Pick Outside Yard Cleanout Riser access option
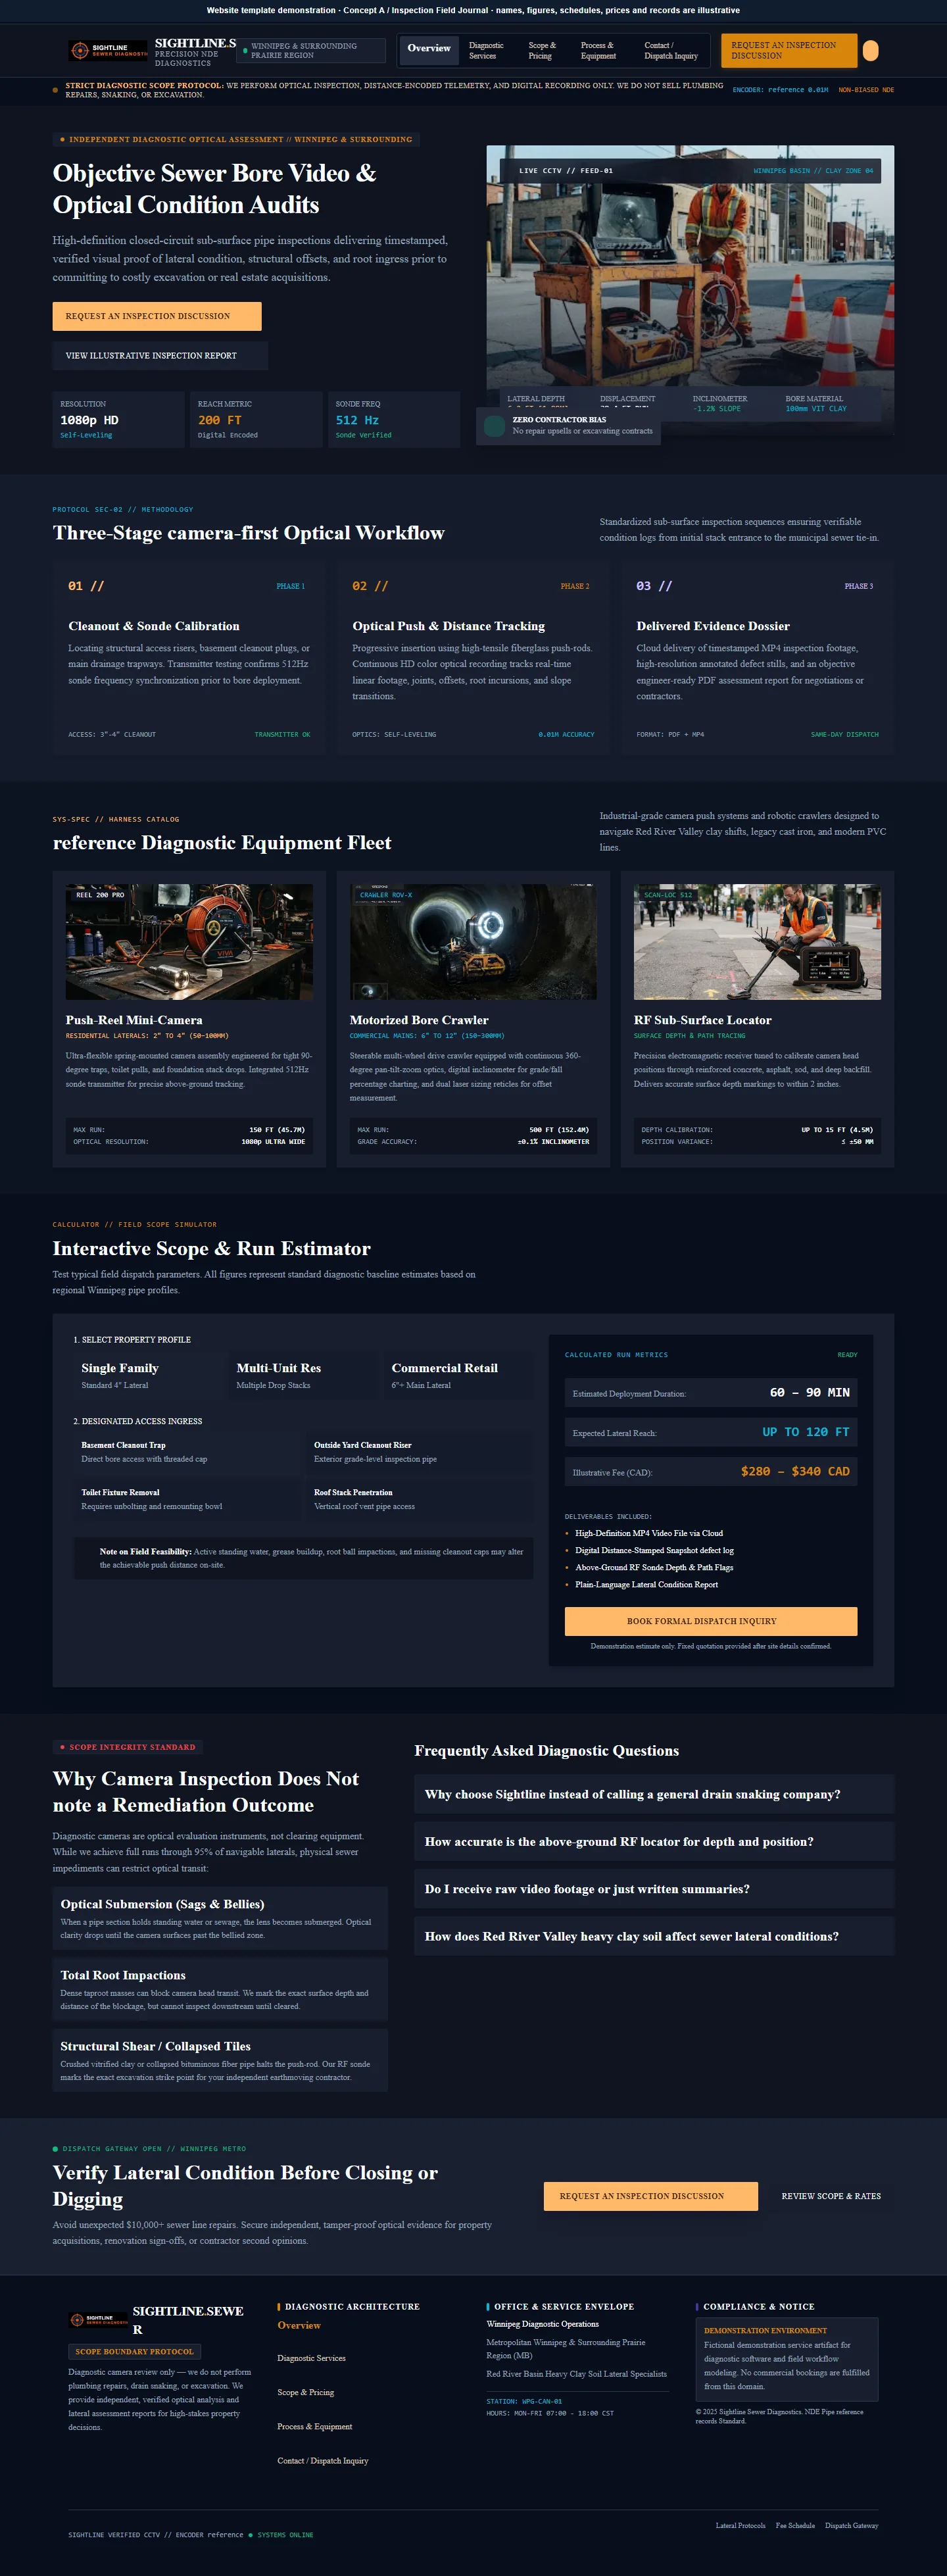Image resolution: width=947 pixels, height=2576 pixels. [x=420, y=1452]
